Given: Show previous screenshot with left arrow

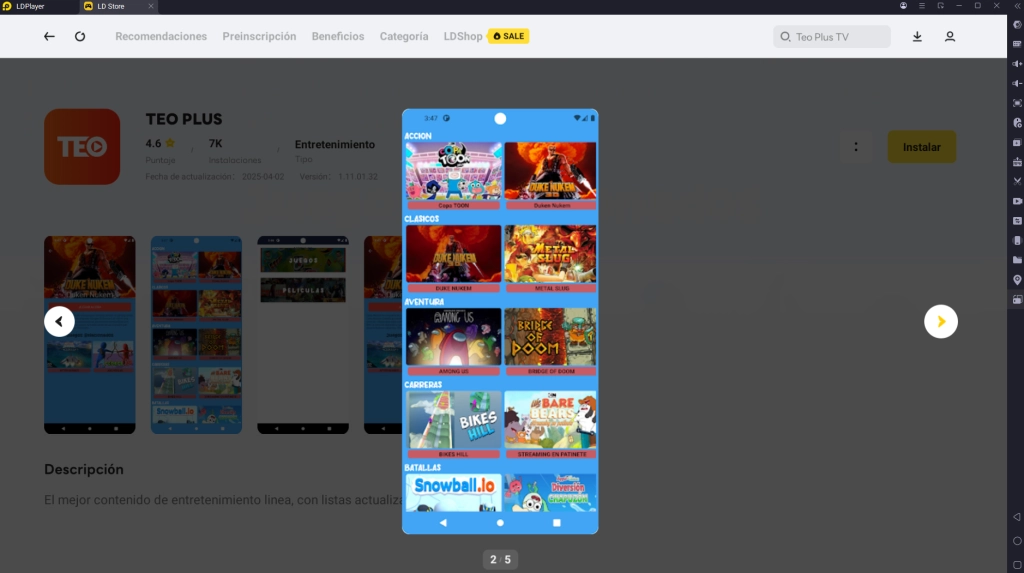Looking at the screenshot, I should (59, 321).
